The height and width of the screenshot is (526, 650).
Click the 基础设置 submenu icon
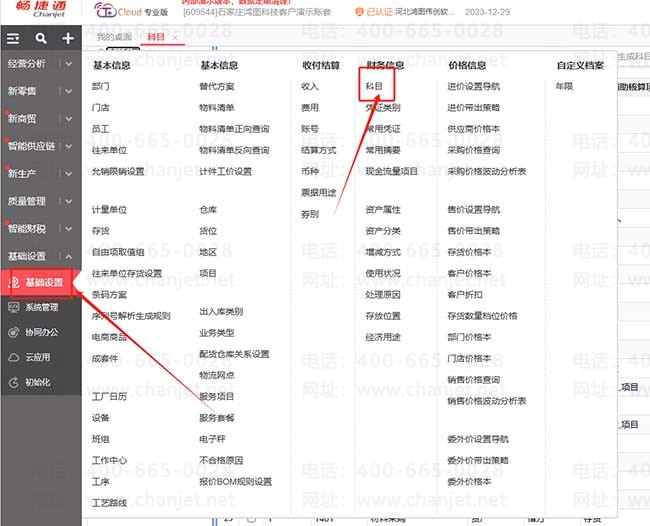pyautogui.click(x=15, y=283)
